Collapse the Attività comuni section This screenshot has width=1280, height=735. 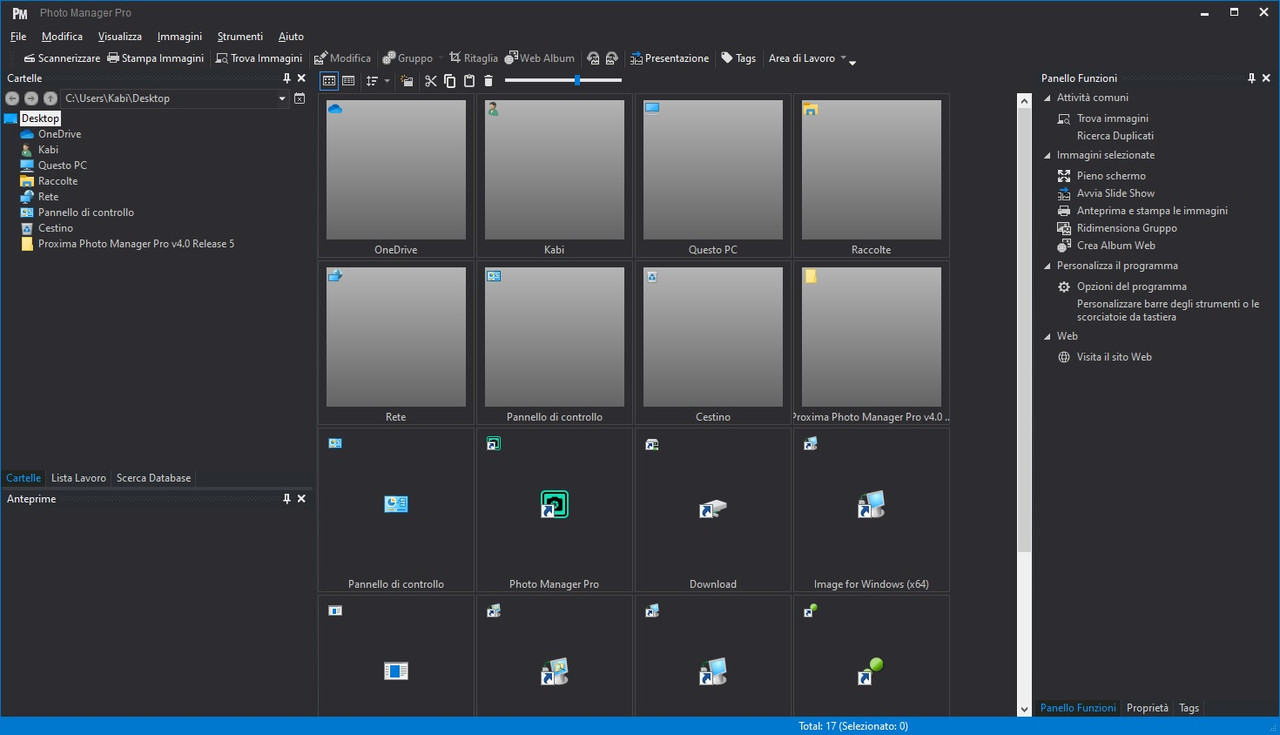[x=1047, y=98]
